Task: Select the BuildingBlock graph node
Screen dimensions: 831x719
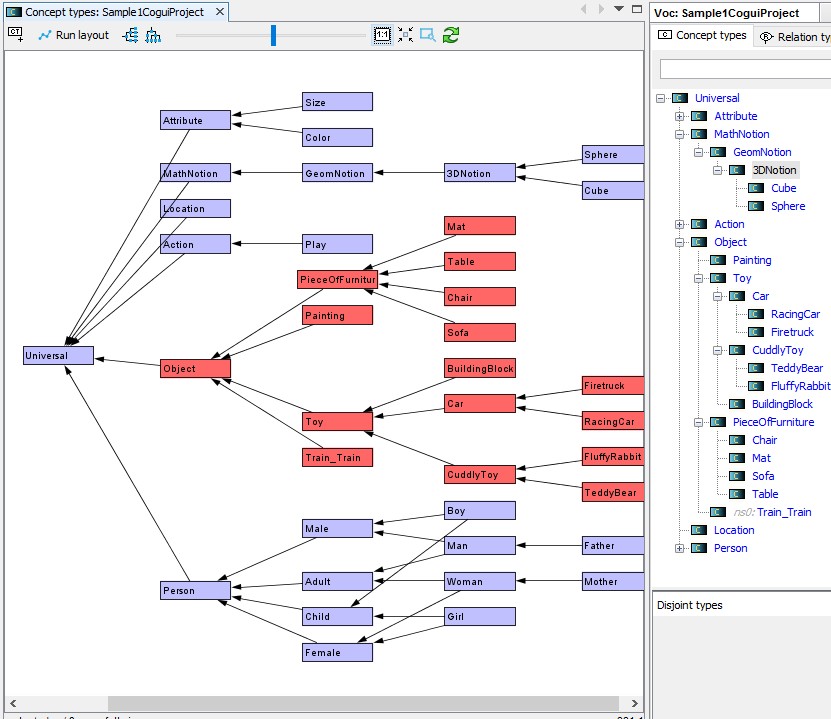Action: pyautogui.click(x=480, y=368)
